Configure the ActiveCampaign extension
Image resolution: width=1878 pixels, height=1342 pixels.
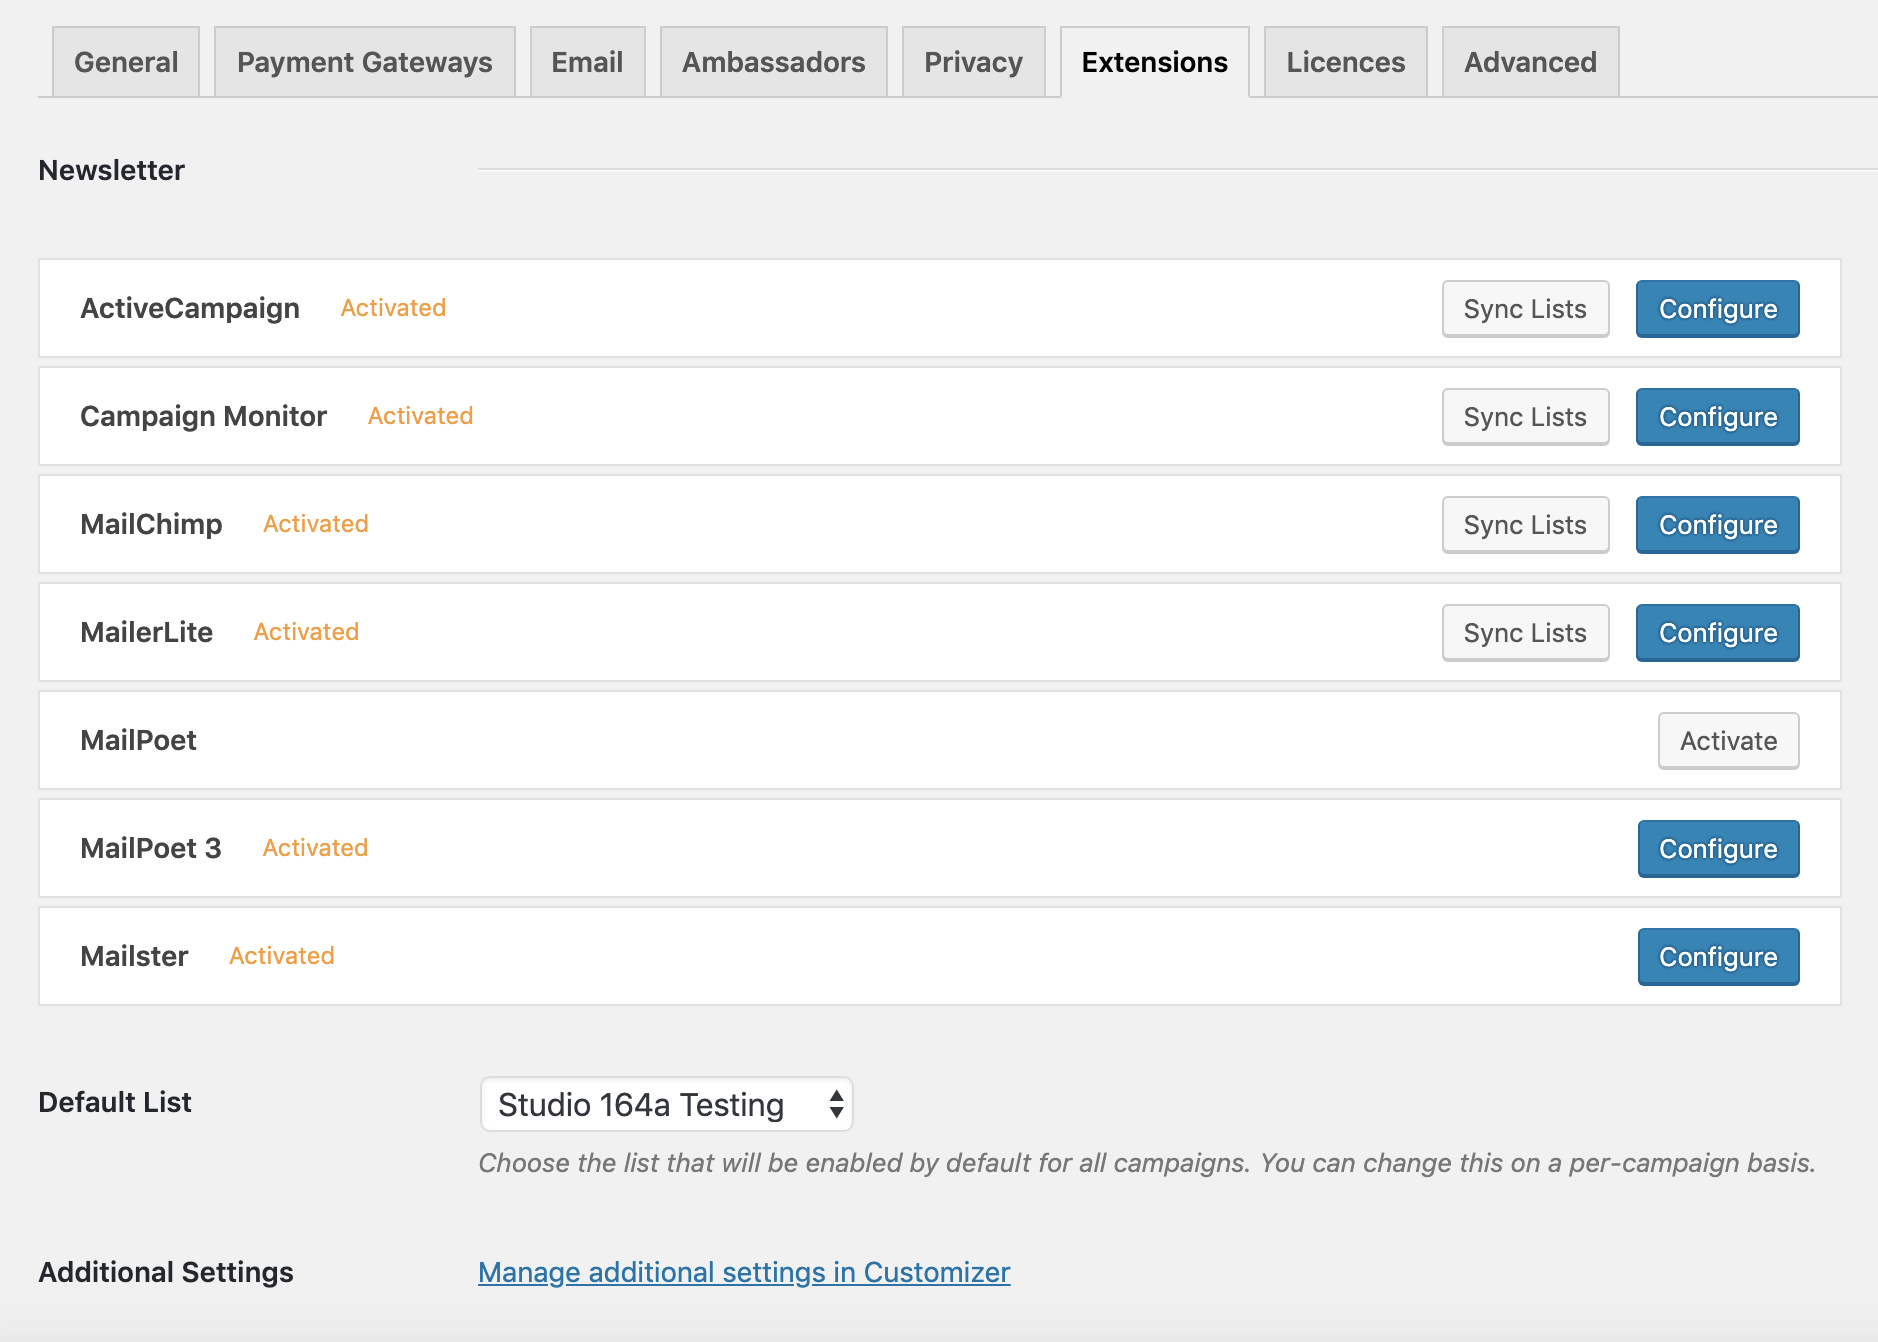(1718, 309)
